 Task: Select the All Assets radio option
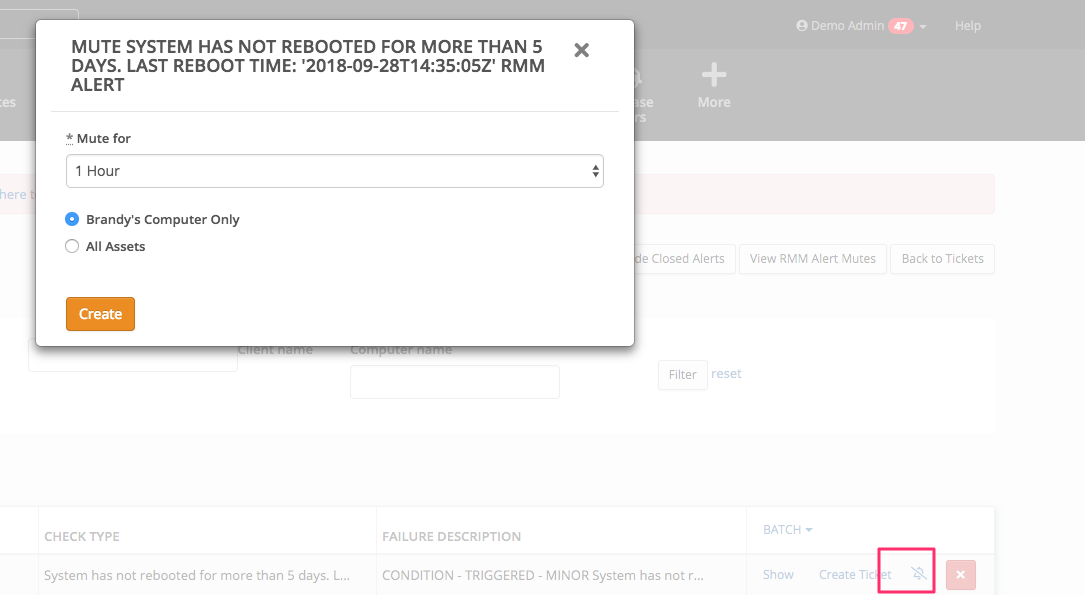[72, 246]
